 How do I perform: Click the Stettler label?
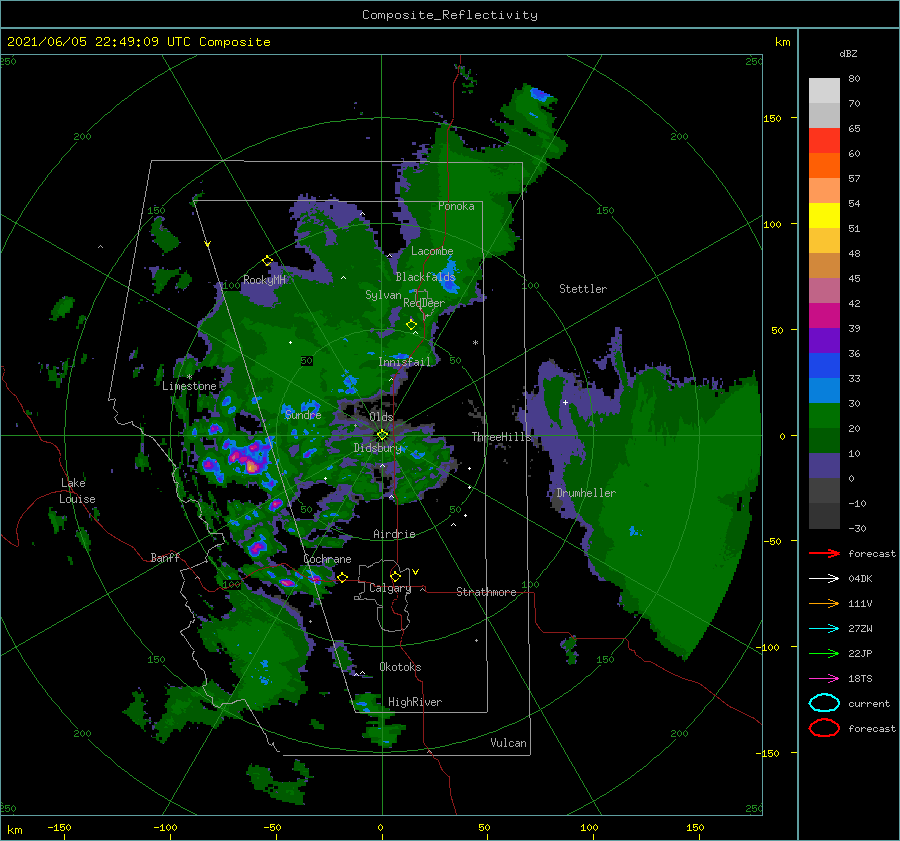point(583,289)
